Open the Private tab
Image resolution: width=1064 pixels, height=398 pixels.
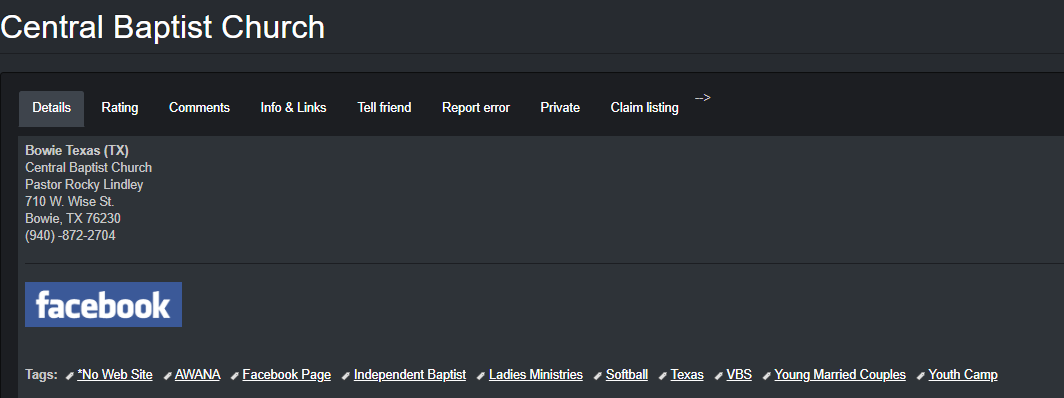click(x=560, y=108)
